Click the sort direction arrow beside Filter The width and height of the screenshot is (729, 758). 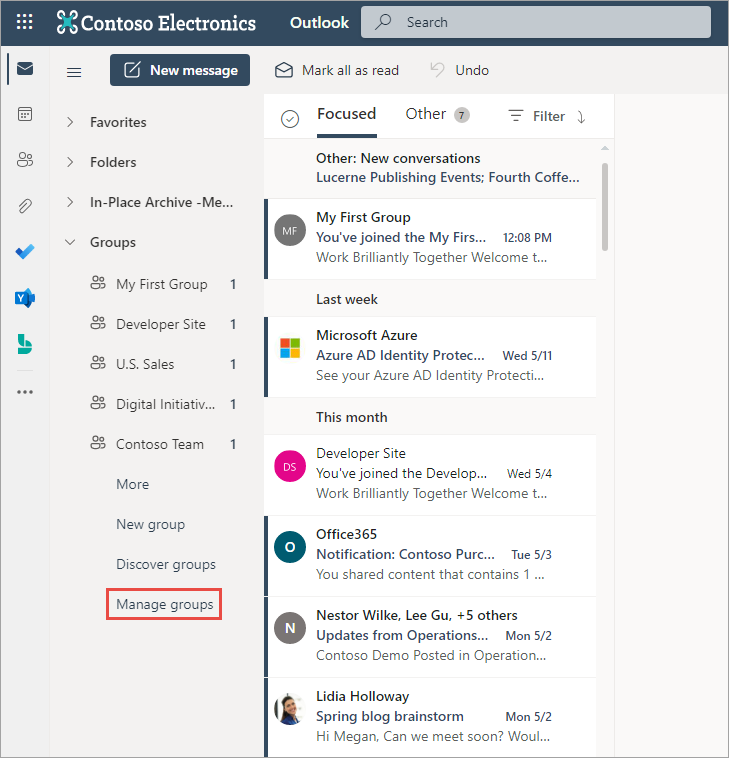[581, 117]
